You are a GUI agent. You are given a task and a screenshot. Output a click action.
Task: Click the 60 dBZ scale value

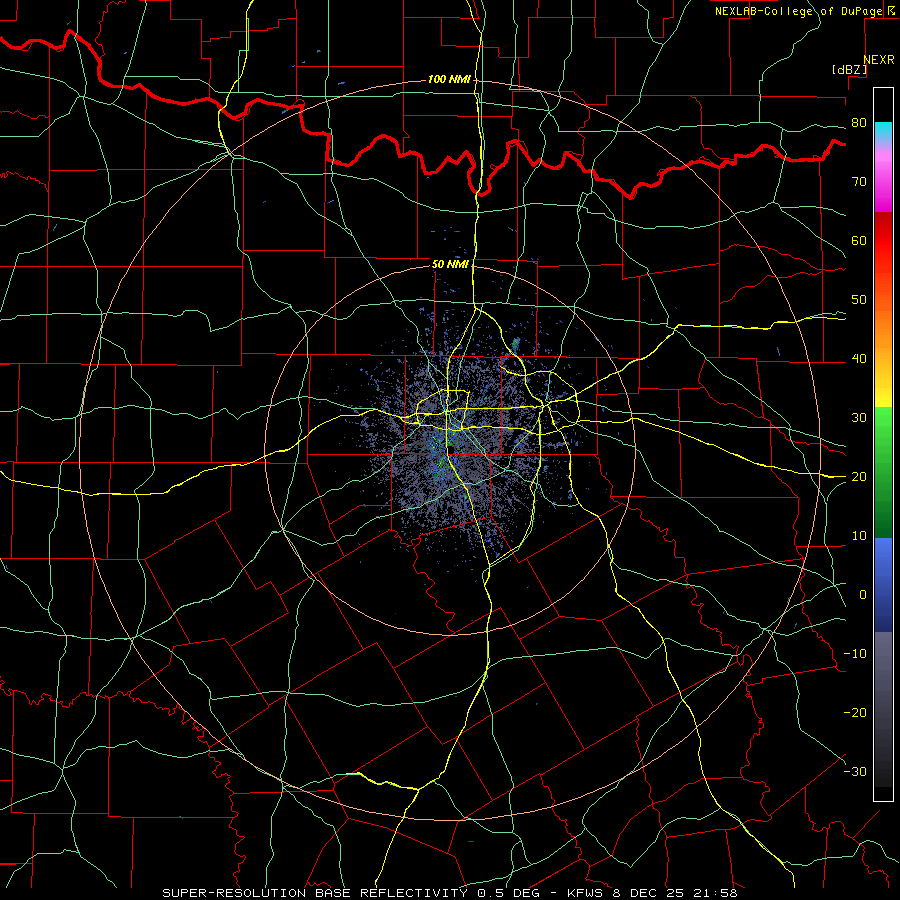tap(859, 241)
